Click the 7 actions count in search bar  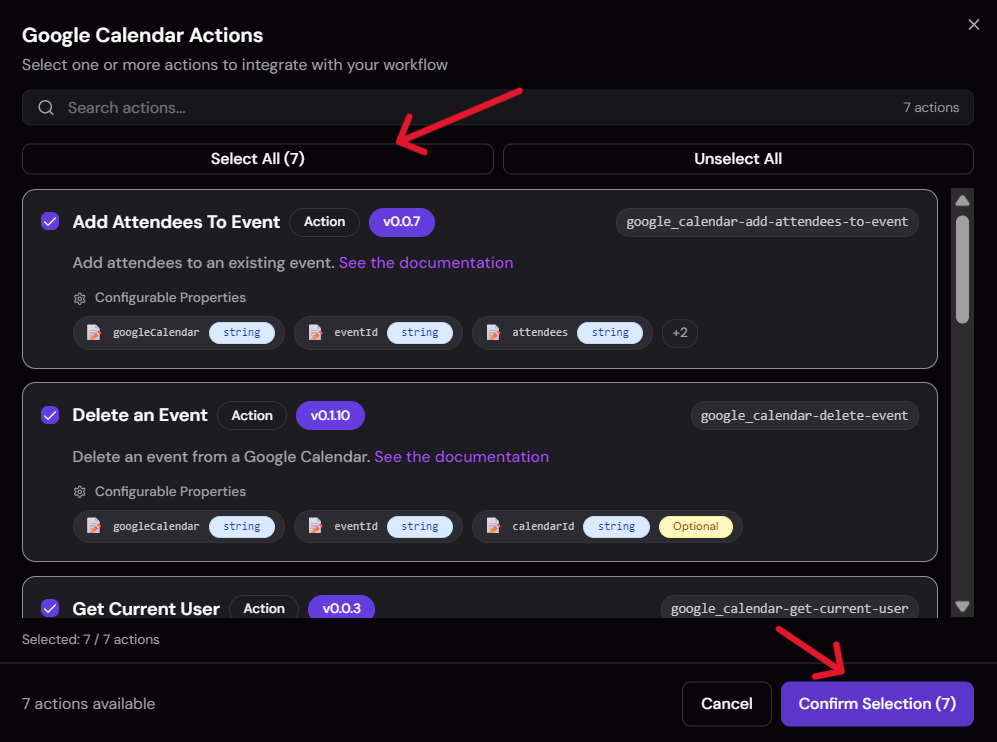[x=931, y=107]
